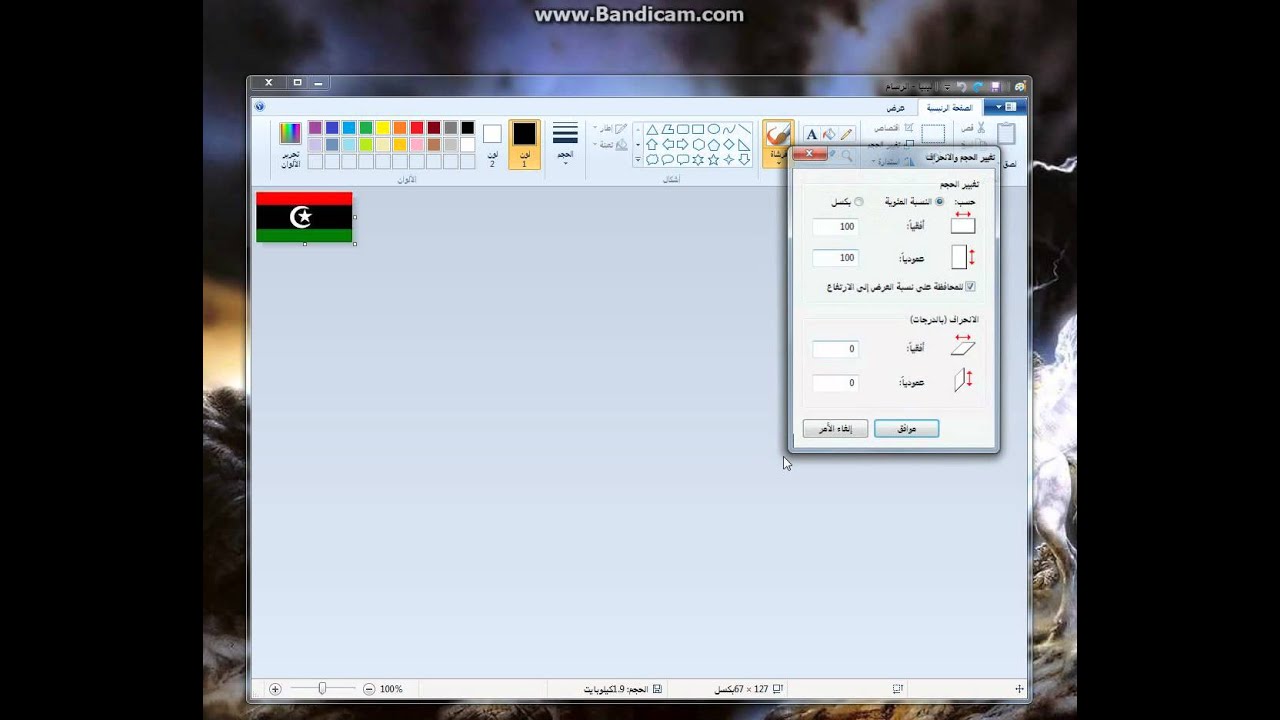This screenshot has width=1280, height=720.
Task: Choose the diagonal line shape
Action: (744, 130)
